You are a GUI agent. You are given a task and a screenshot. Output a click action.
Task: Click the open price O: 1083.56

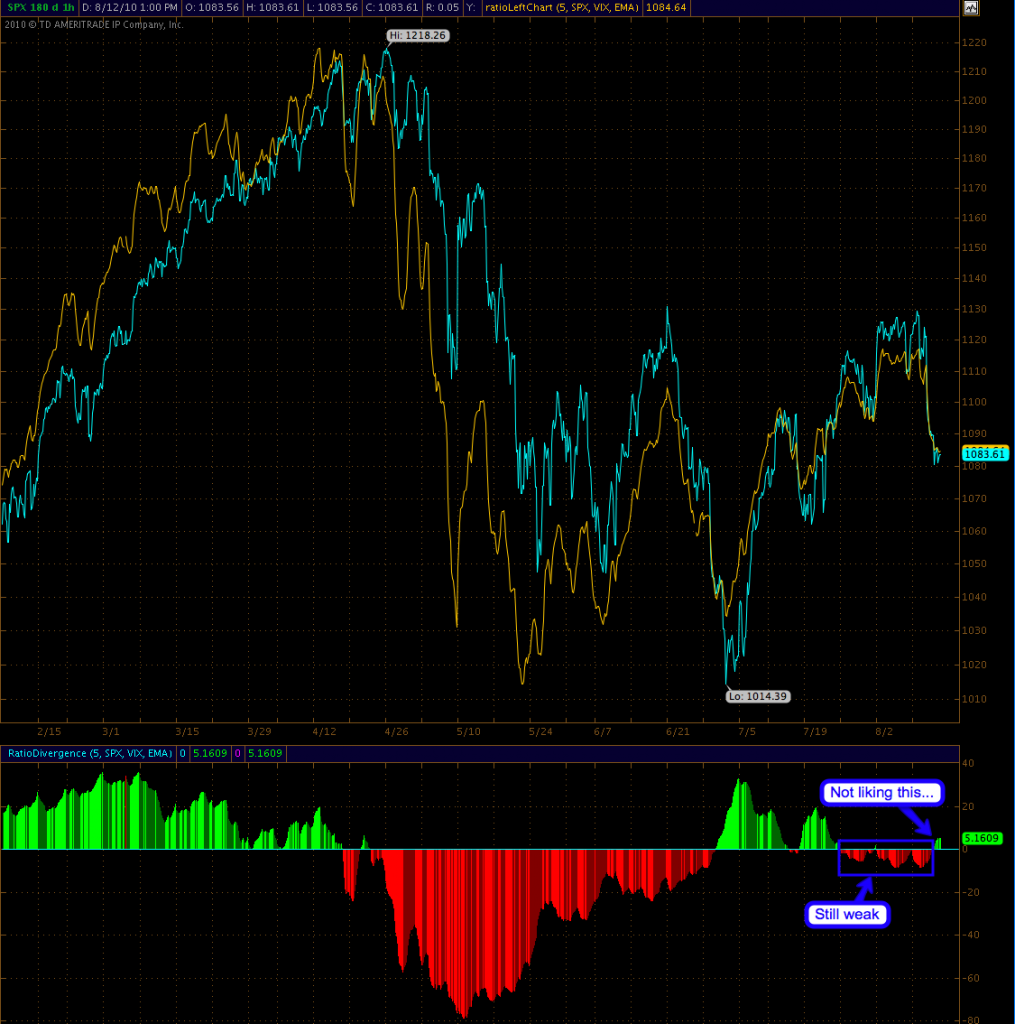tap(212, 8)
